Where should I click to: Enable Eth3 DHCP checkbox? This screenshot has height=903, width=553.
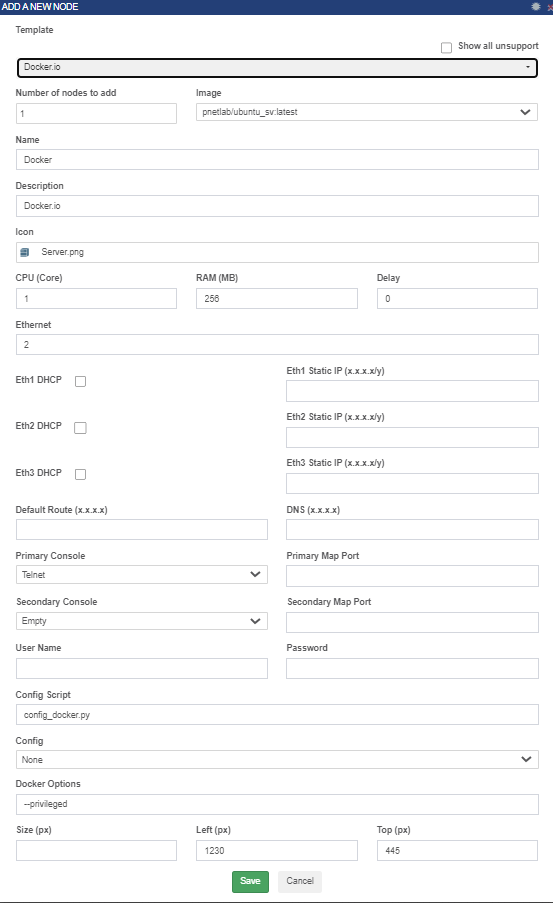click(x=81, y=474)
